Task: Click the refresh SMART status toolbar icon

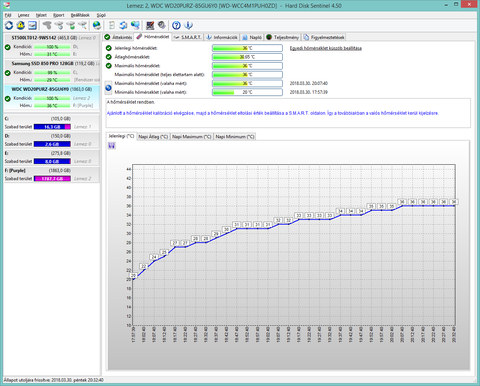Action: coord(9,25)
